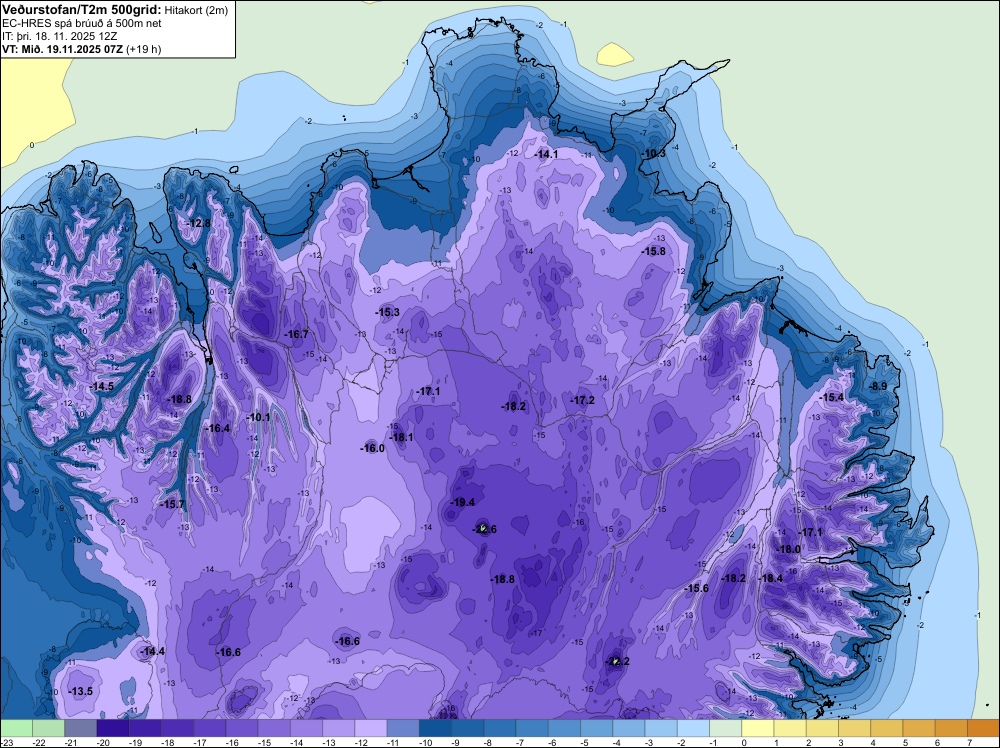The image size is (1000, 748).
Task: Select the dark blue swatch labeled -10
Action: (x=435, y=728)
